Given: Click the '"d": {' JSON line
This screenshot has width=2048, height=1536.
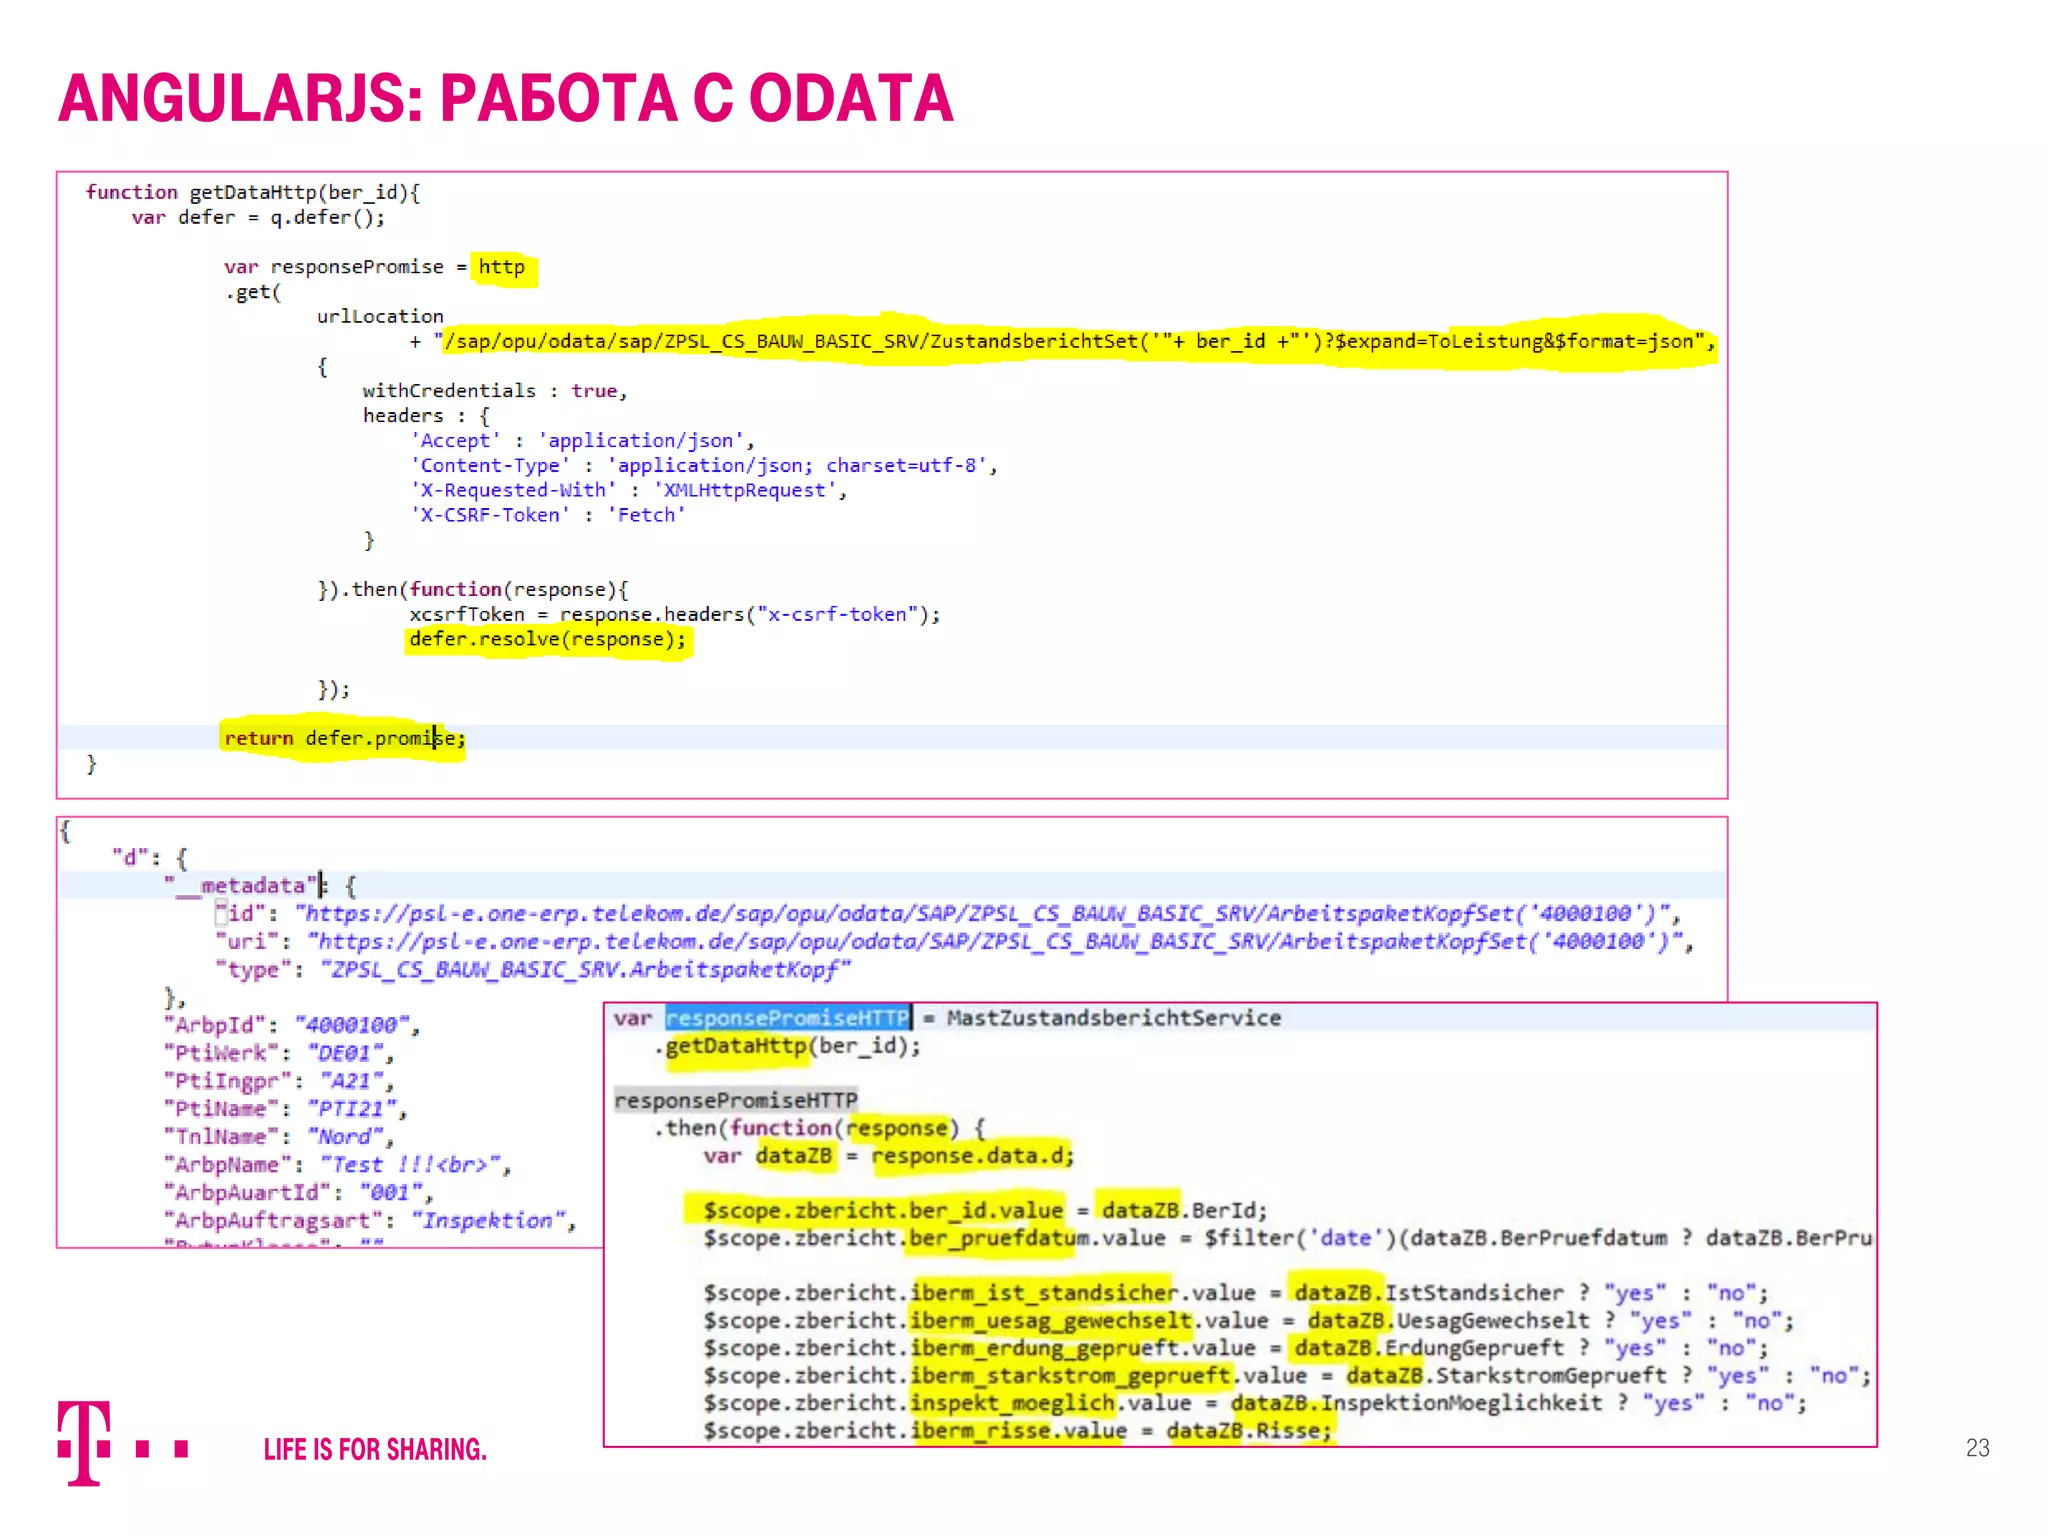Looking at the screenshot, I should click(x=149, y=857).
